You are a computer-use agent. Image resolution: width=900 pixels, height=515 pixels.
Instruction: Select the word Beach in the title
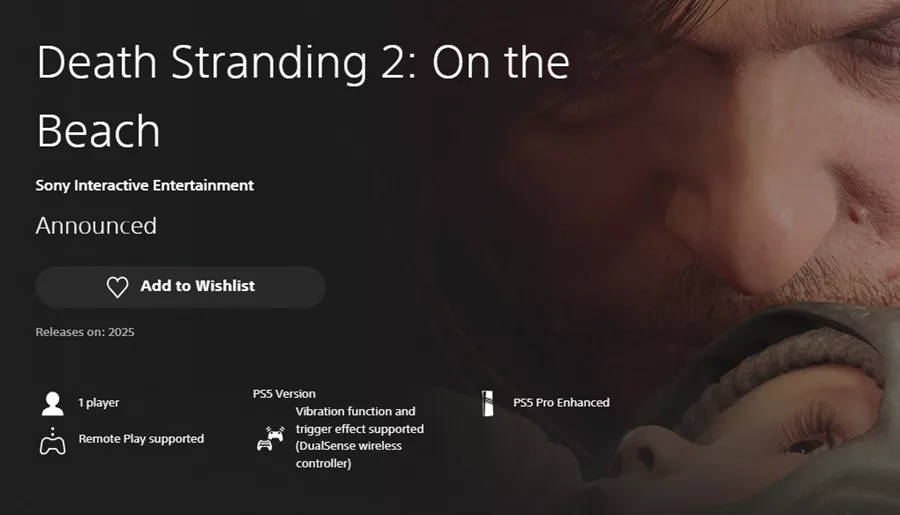coord(98,131)
